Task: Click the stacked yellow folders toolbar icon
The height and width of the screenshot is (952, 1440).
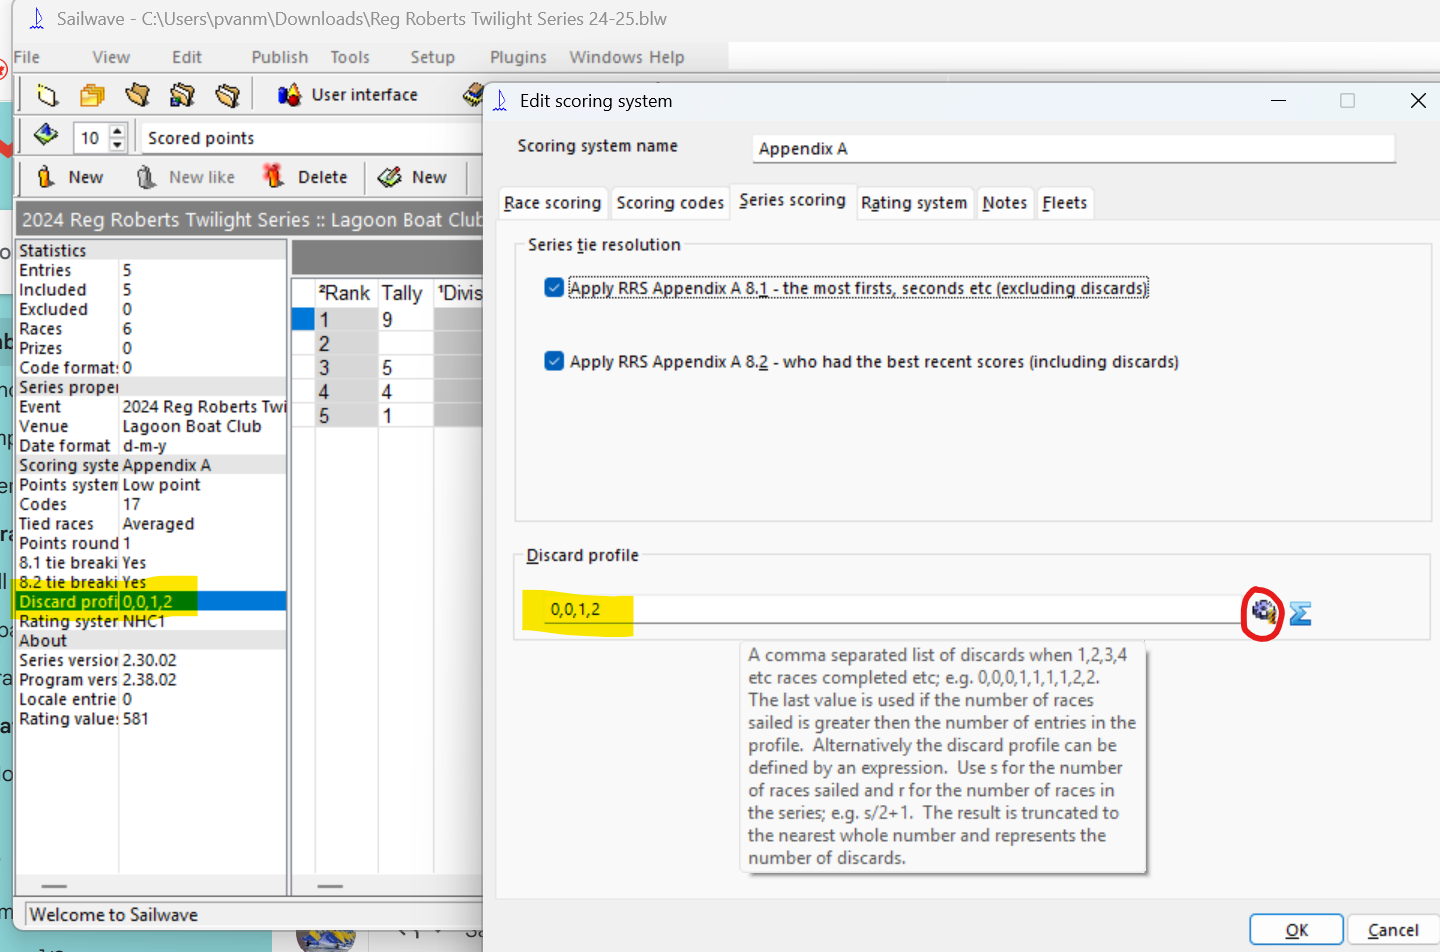Action: pos(92,95)
